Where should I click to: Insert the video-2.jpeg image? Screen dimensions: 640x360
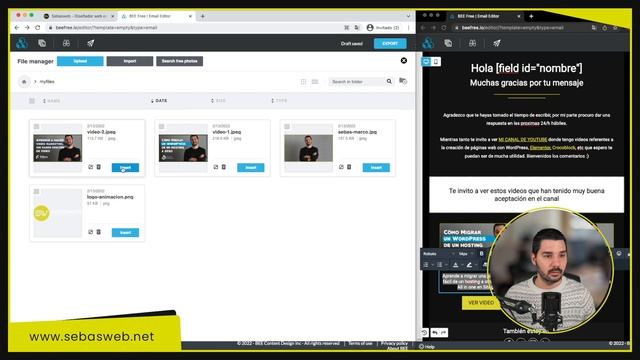(x=125, y=167)
